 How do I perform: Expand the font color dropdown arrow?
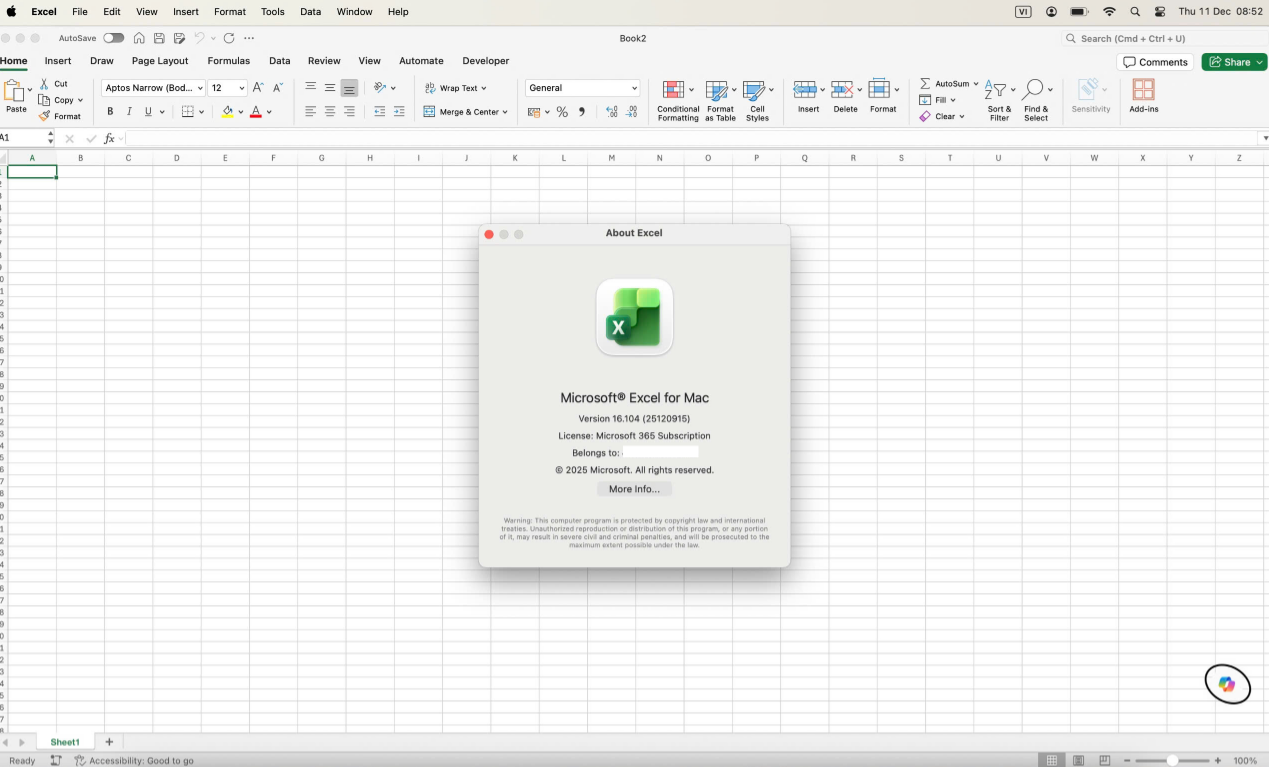coord(269,112)
